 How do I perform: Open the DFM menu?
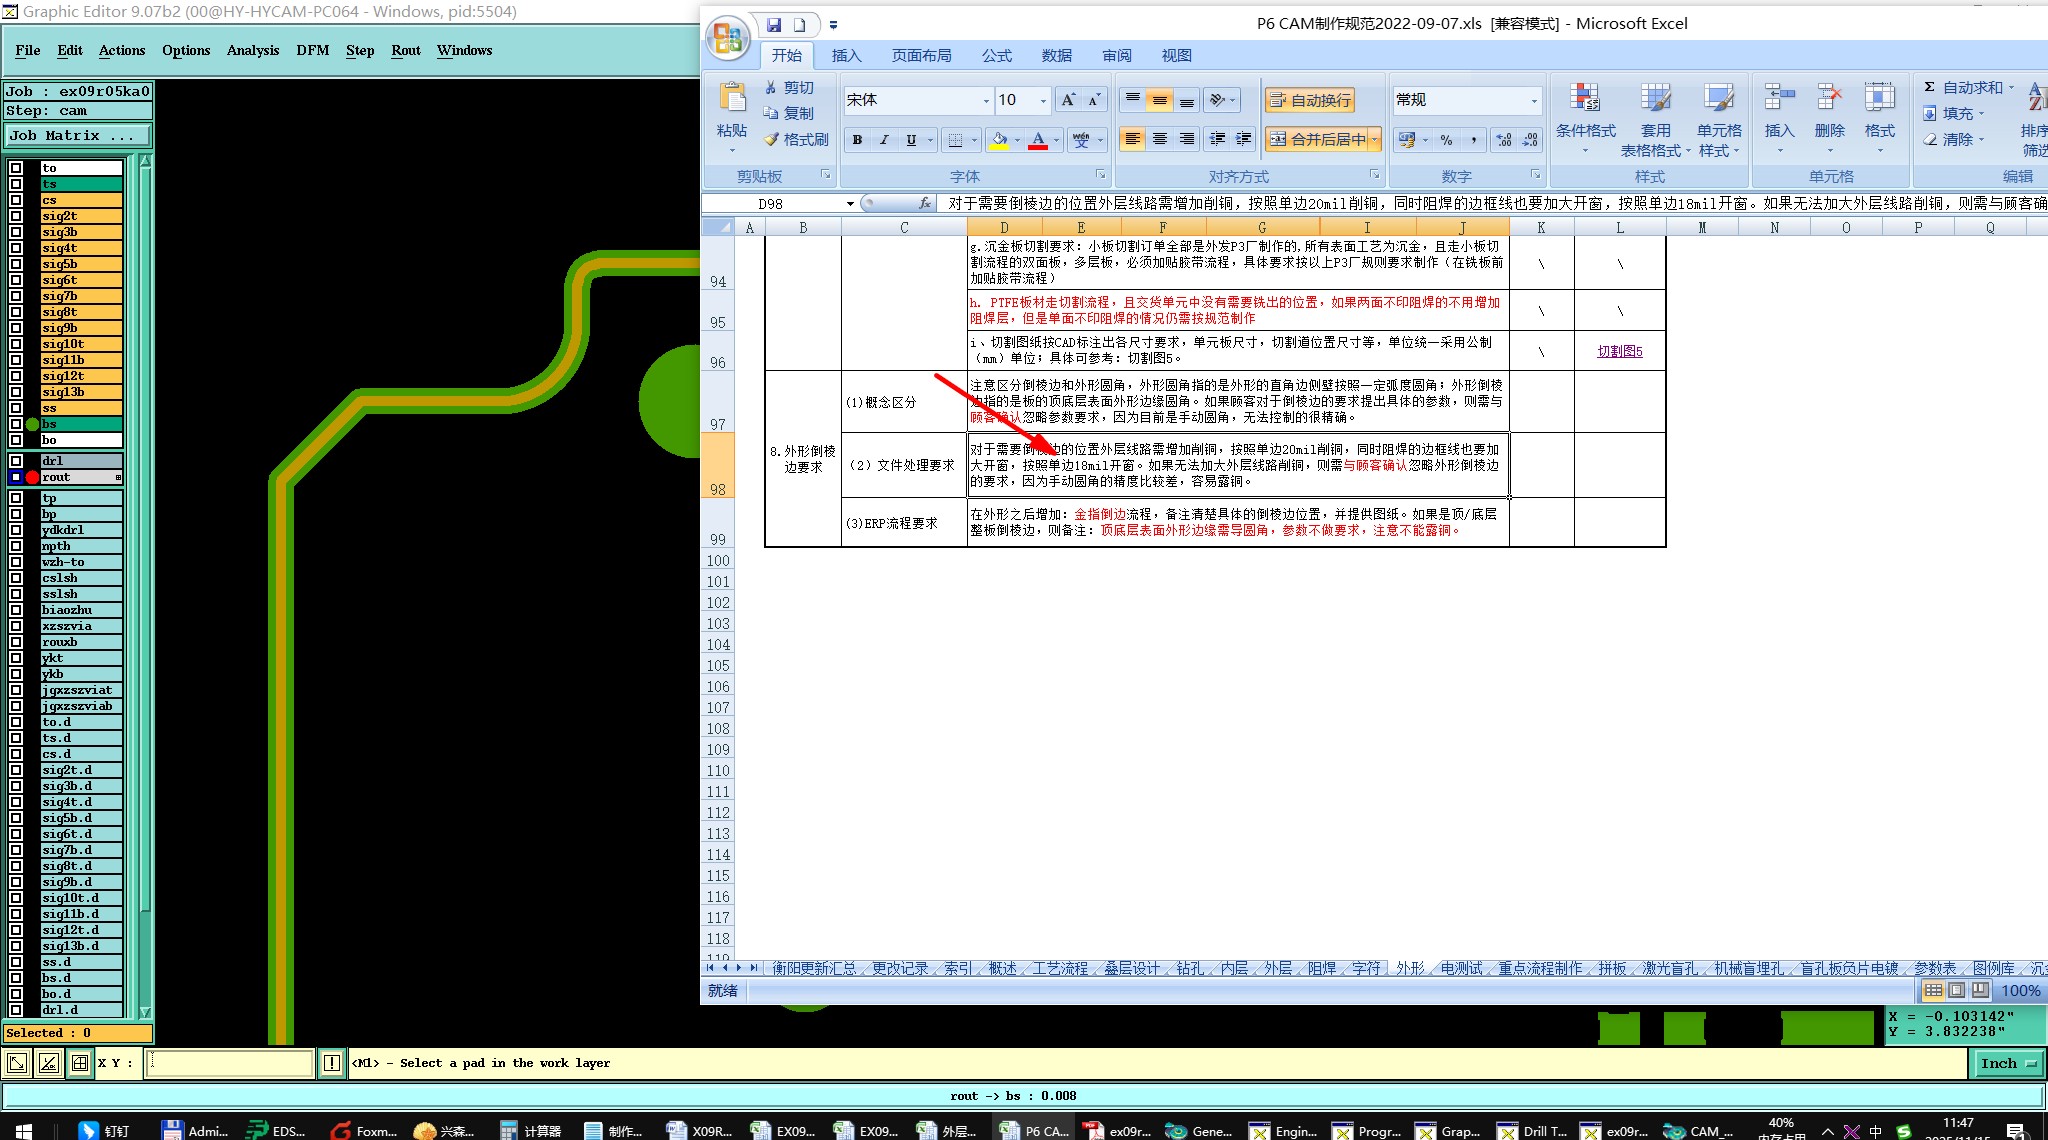click(x=312, y=50)
